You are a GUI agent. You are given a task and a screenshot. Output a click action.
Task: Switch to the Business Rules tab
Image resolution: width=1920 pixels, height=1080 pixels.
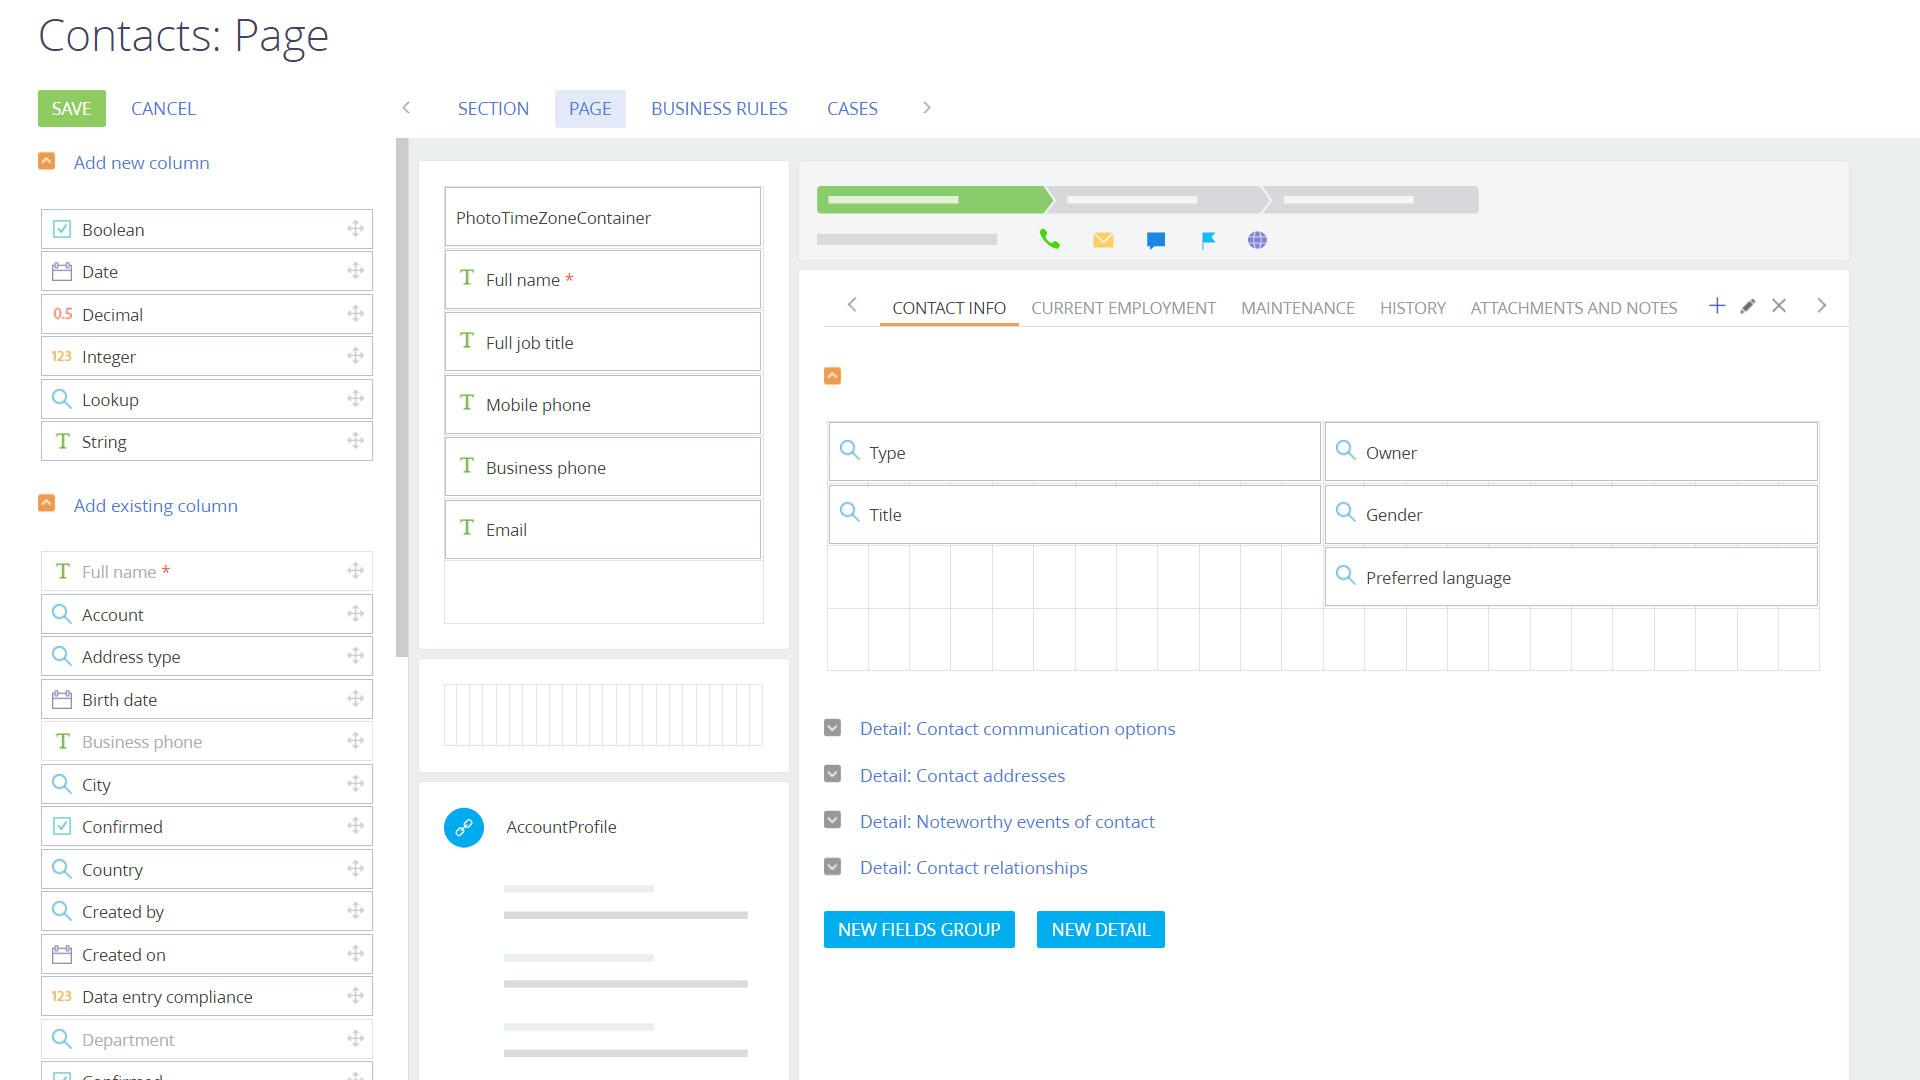point(719,108)
